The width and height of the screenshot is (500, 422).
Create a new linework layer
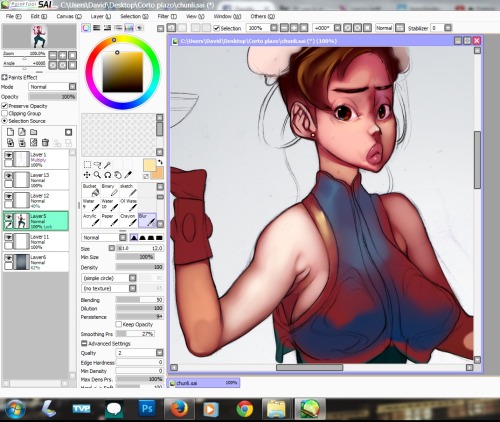pyautogui.click(x=22, y=132)
